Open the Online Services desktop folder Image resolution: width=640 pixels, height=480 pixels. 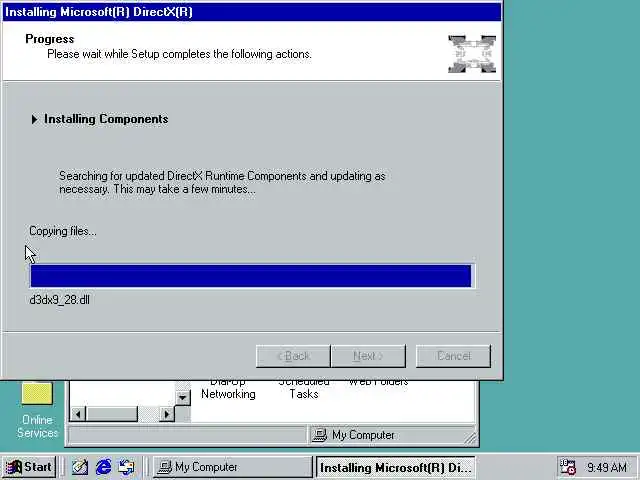[x=37, y=410]
